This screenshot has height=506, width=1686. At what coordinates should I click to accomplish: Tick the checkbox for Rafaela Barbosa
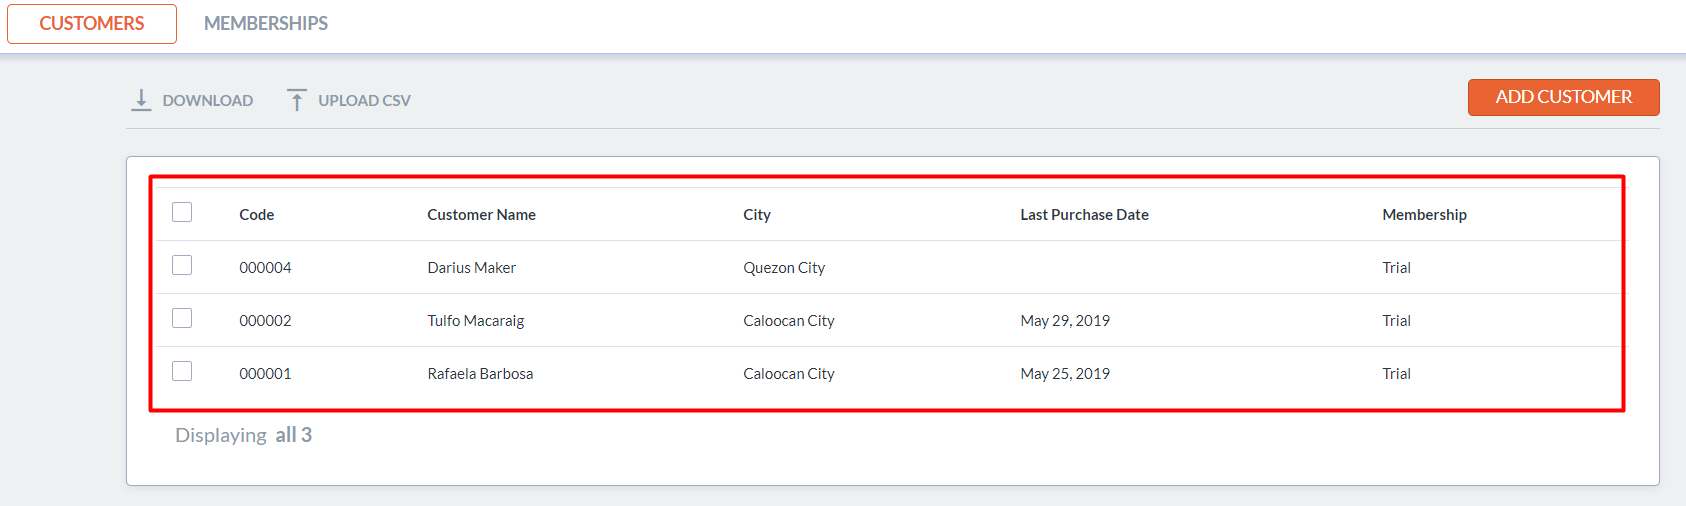pyautogui.click(x=182, y=371)
